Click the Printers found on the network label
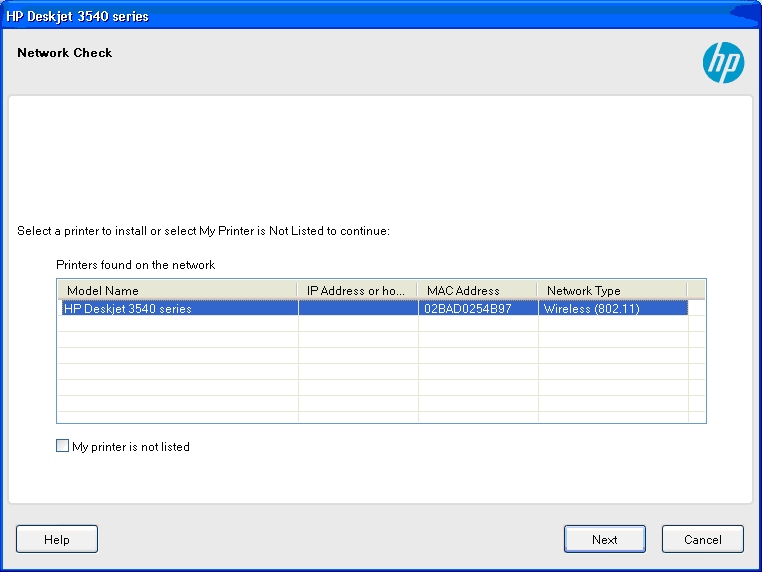 tap(136, 265)
